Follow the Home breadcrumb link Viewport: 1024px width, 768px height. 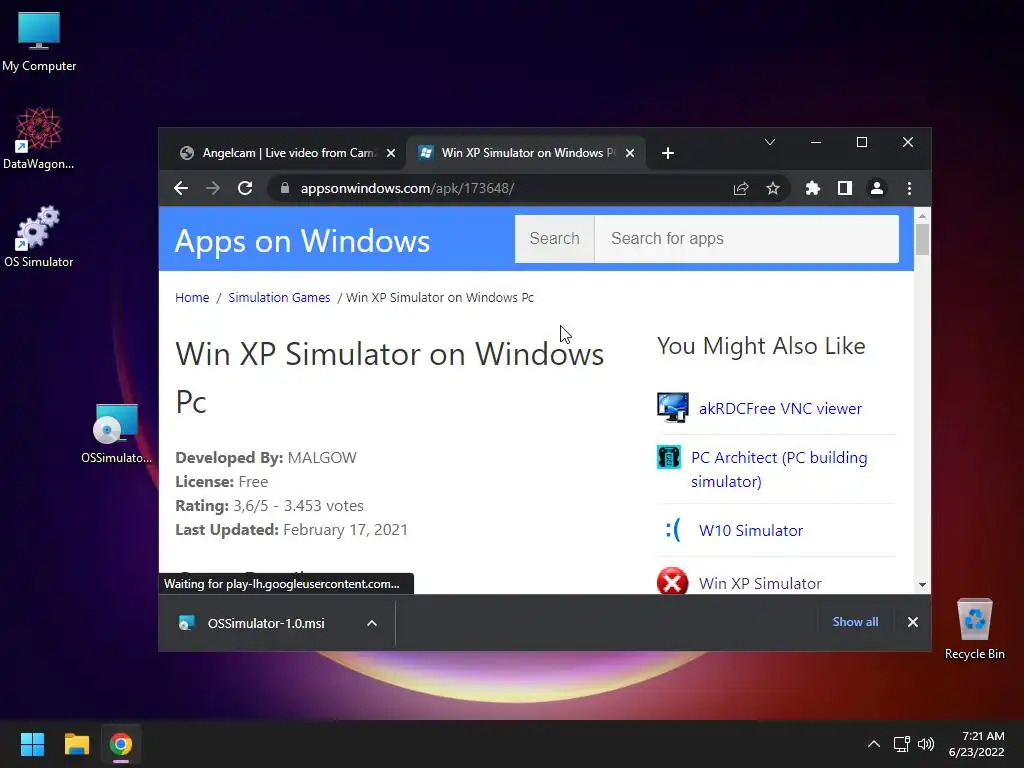click(x=192, y=297)
